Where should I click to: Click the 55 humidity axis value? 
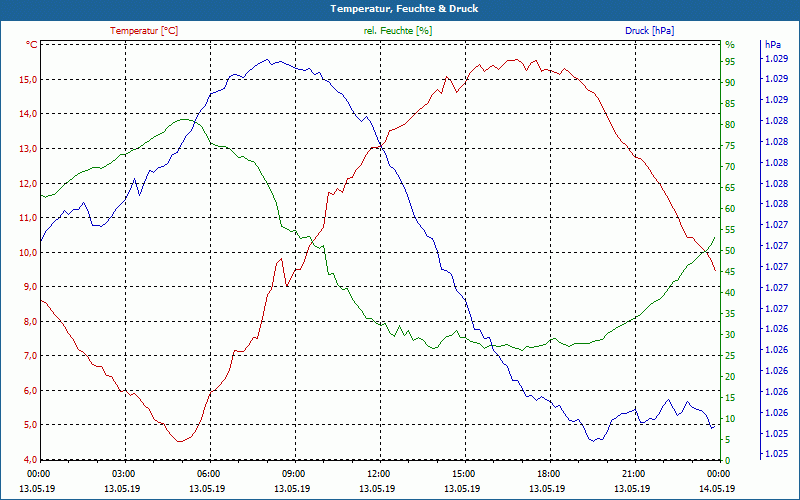coord(730,230)
